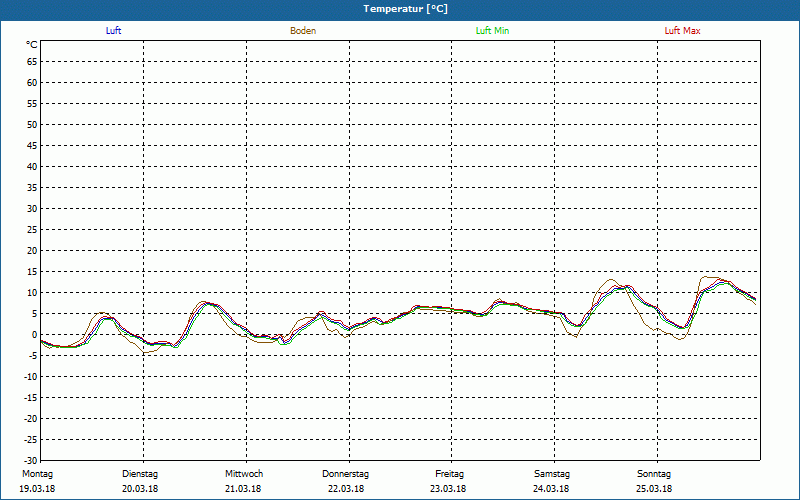
Task: Click the red Luft Max legend label
Action: click(x=682, y=31)
